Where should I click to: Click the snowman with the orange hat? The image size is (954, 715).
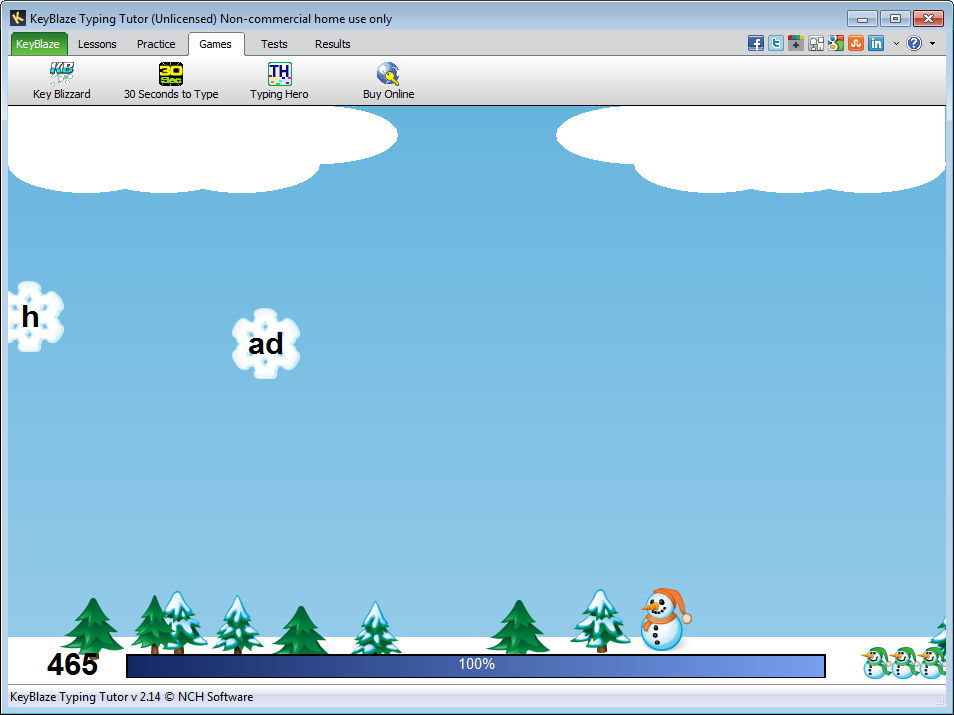coord(663,620)
